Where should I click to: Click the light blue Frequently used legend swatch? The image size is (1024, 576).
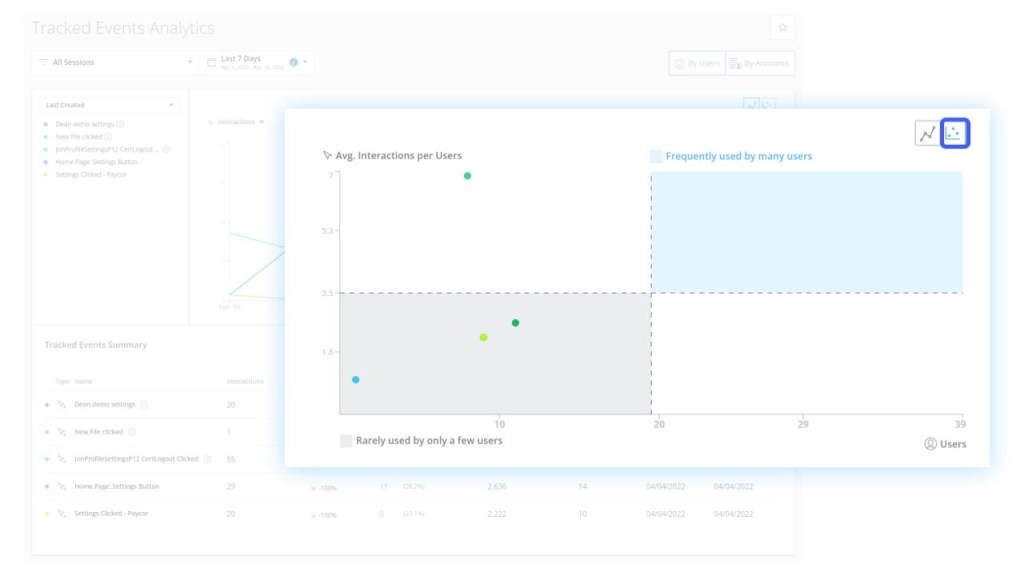tap(656, 156)
